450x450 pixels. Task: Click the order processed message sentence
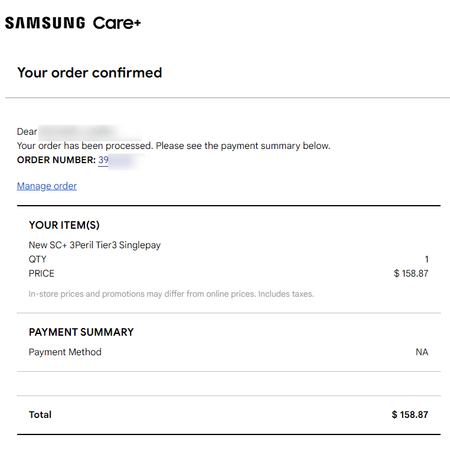(x=174, y=146)
